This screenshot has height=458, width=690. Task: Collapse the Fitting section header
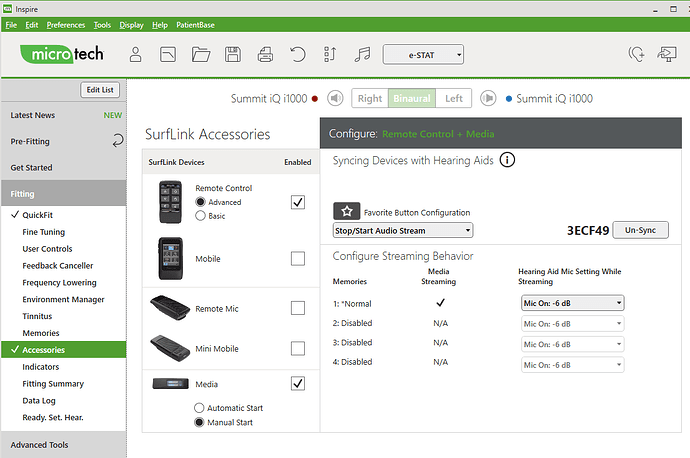(x=63, y=194)
